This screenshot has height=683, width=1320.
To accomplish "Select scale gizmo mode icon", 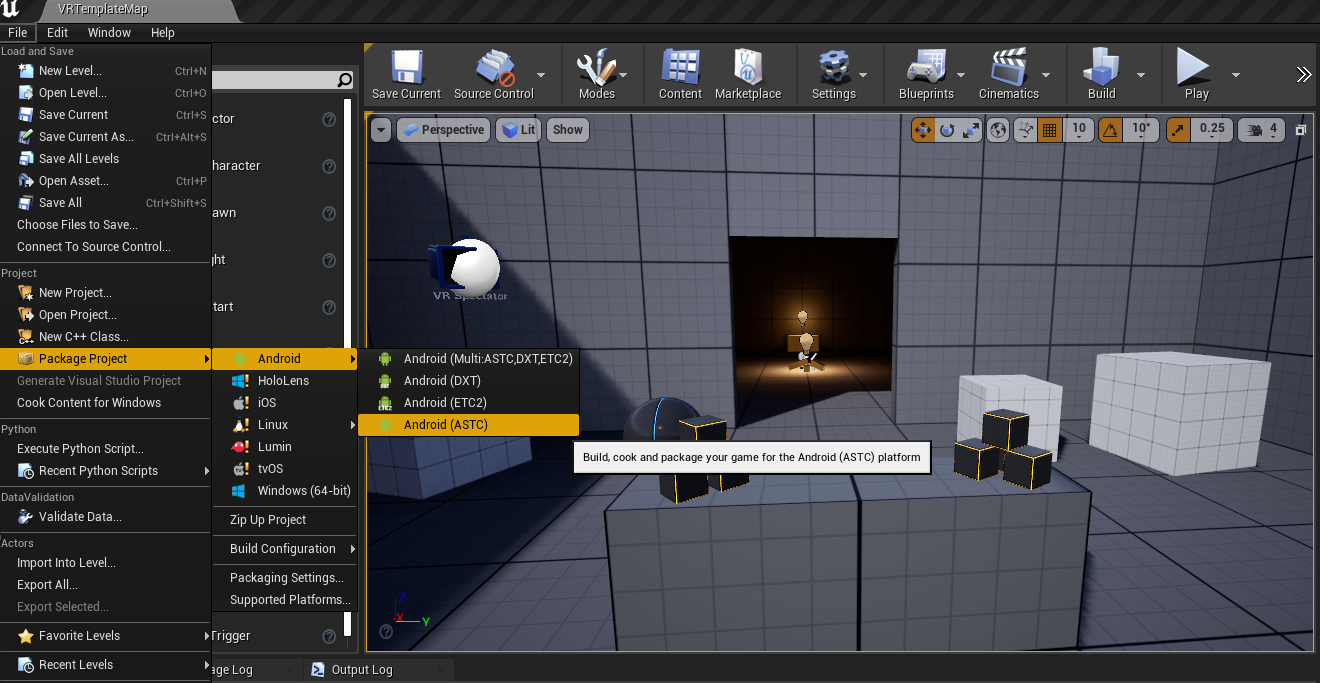I will pyautogui.click(x=970, y=130).
